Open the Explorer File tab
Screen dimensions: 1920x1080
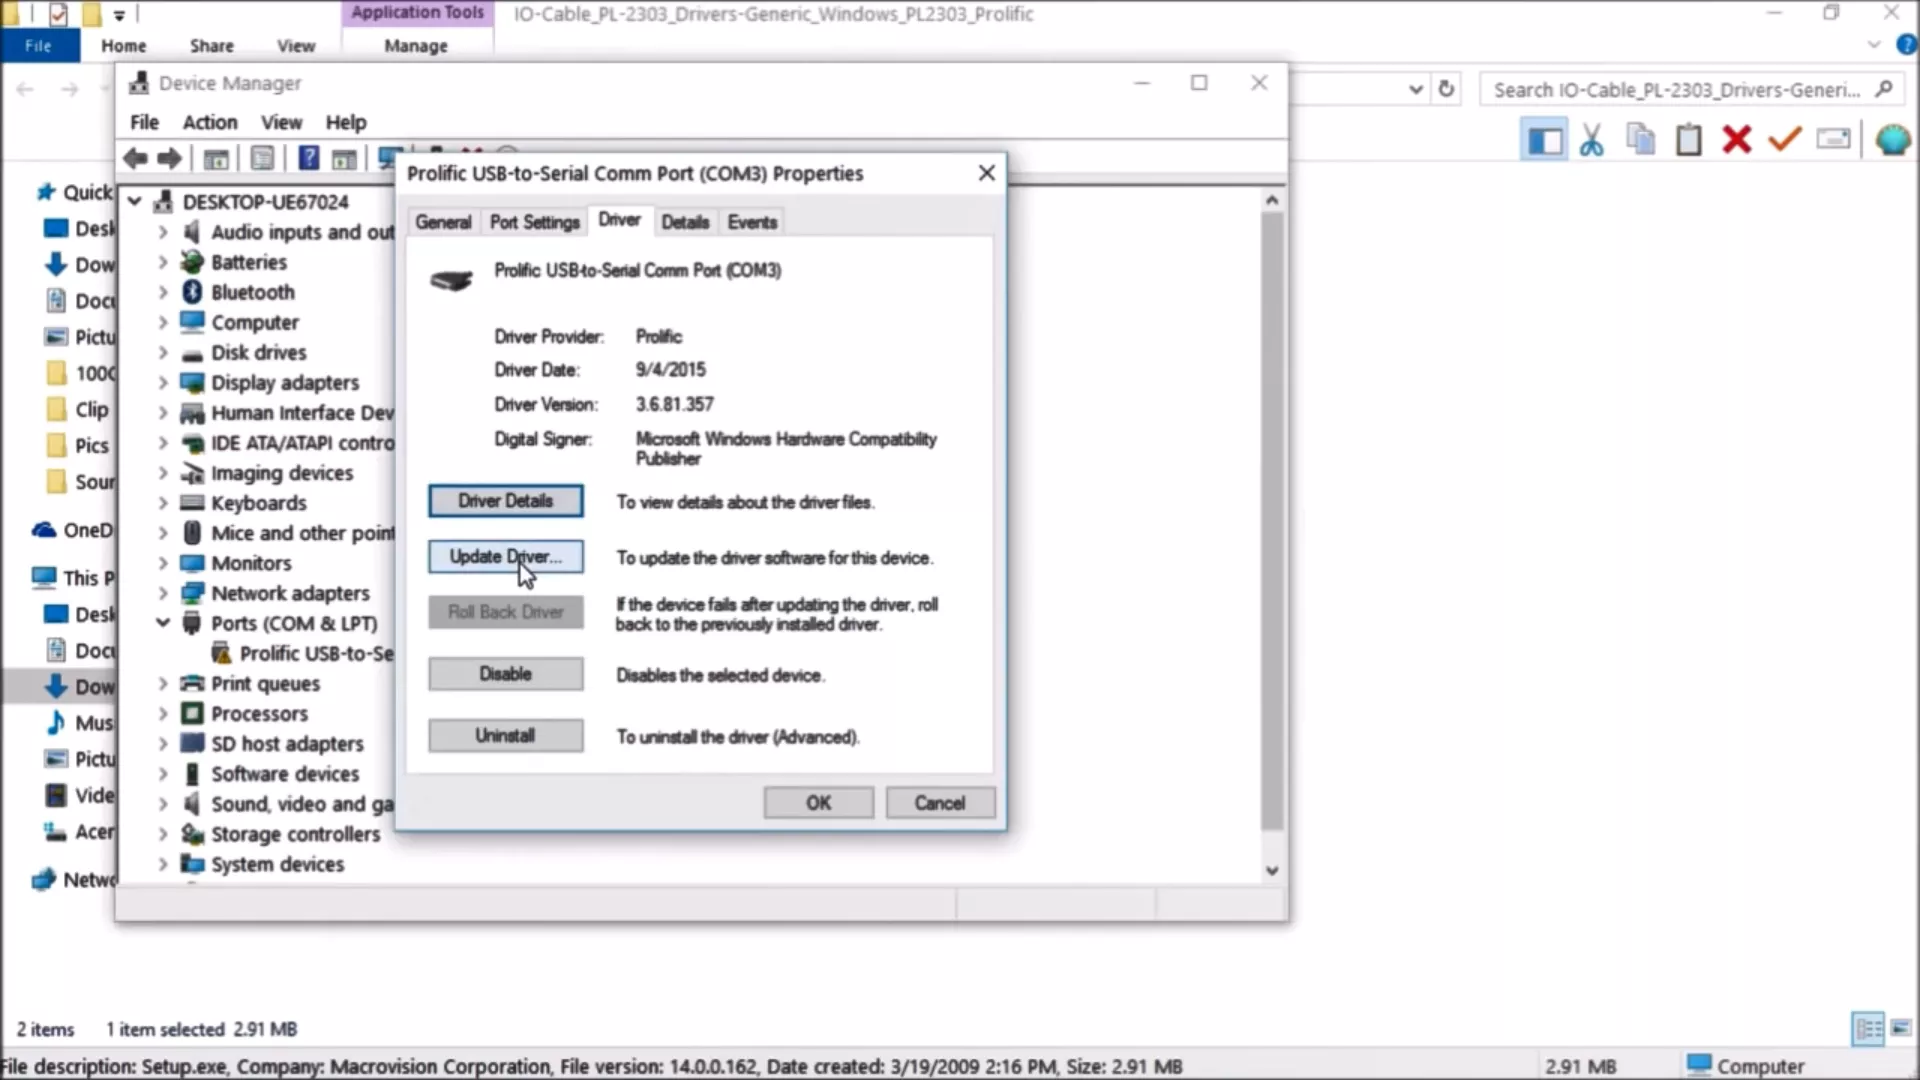tap(38, 46)
